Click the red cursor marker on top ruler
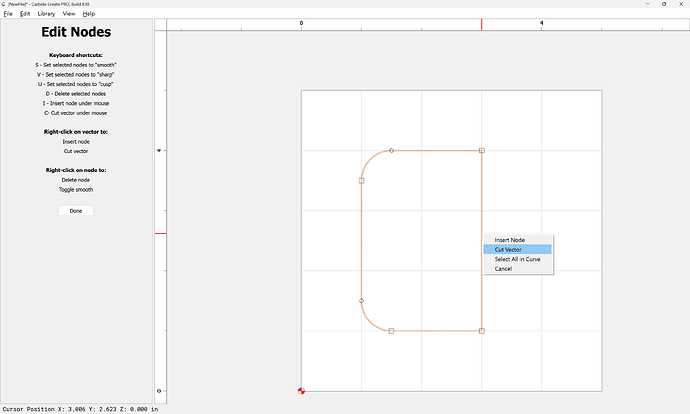The image size is (690, 414). click(482, 23)
